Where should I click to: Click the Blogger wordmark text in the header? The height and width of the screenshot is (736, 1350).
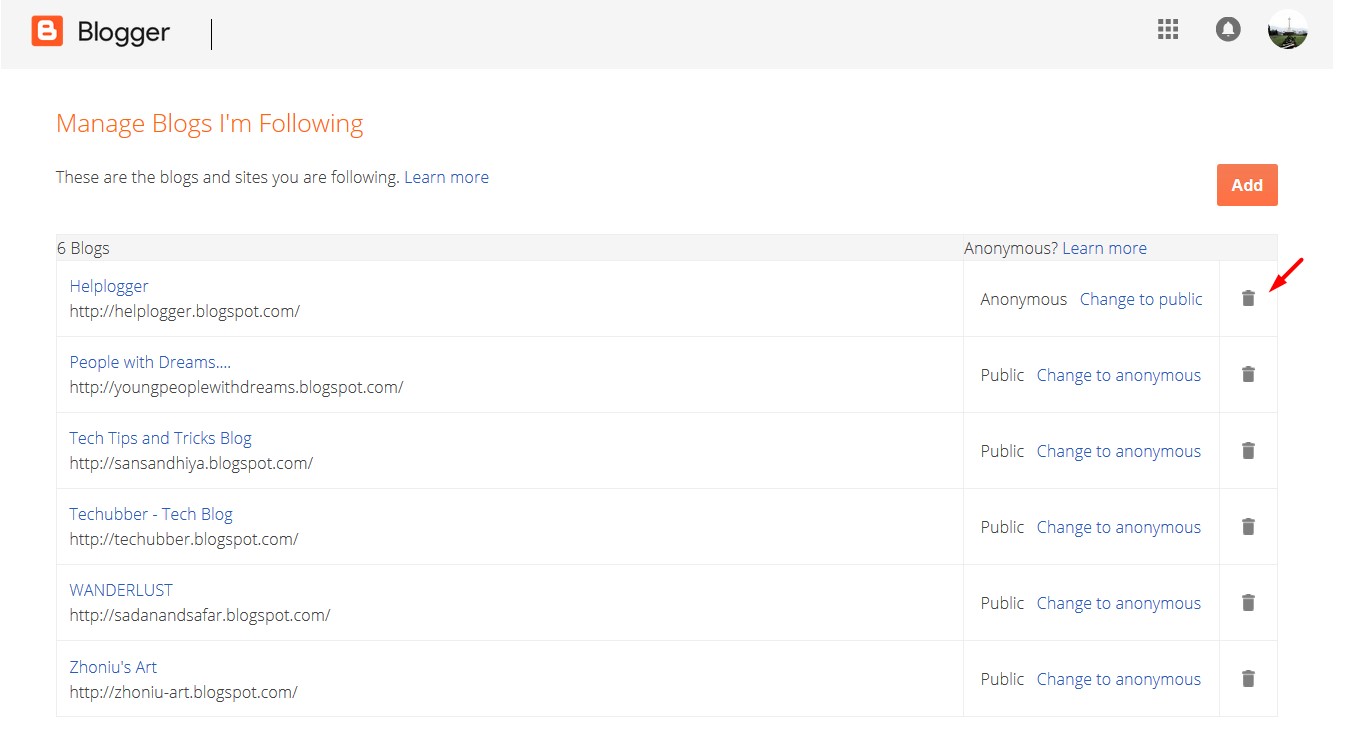124,32
